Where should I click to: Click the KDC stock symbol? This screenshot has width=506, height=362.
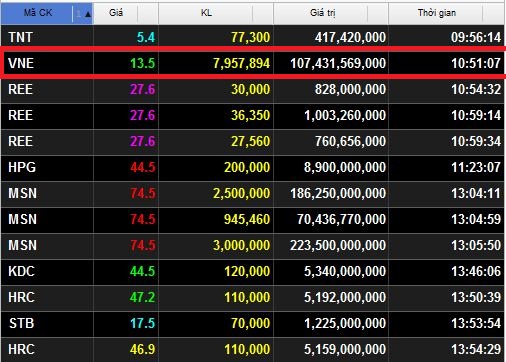coord(21,271)
